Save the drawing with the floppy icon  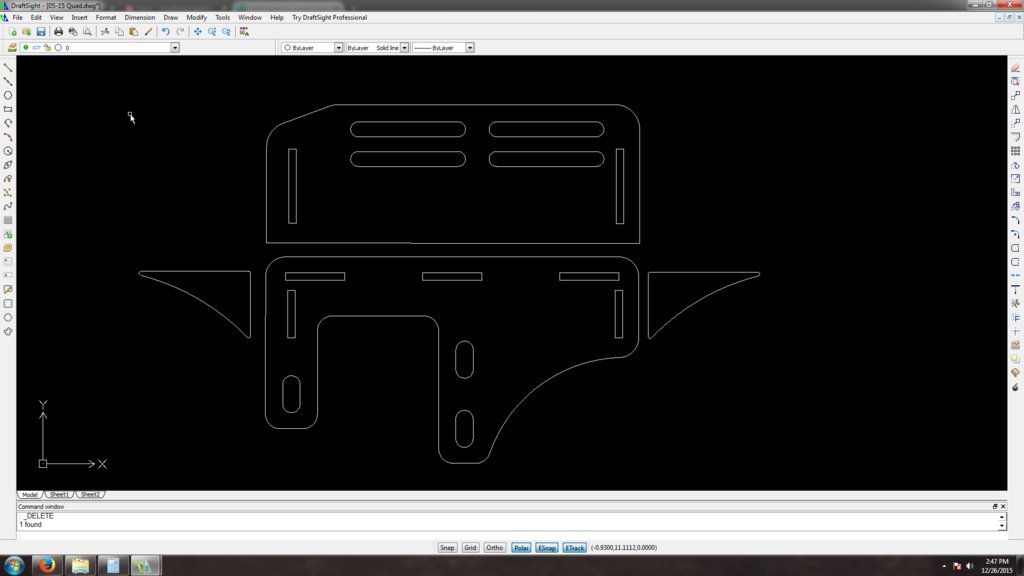[x=40, y=31]
